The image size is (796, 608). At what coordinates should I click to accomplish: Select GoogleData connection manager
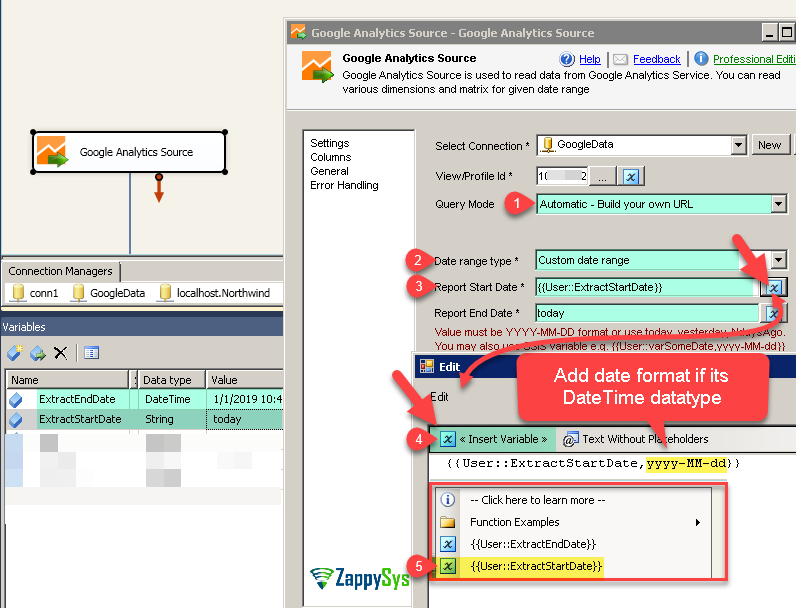[x=109, y=293]
